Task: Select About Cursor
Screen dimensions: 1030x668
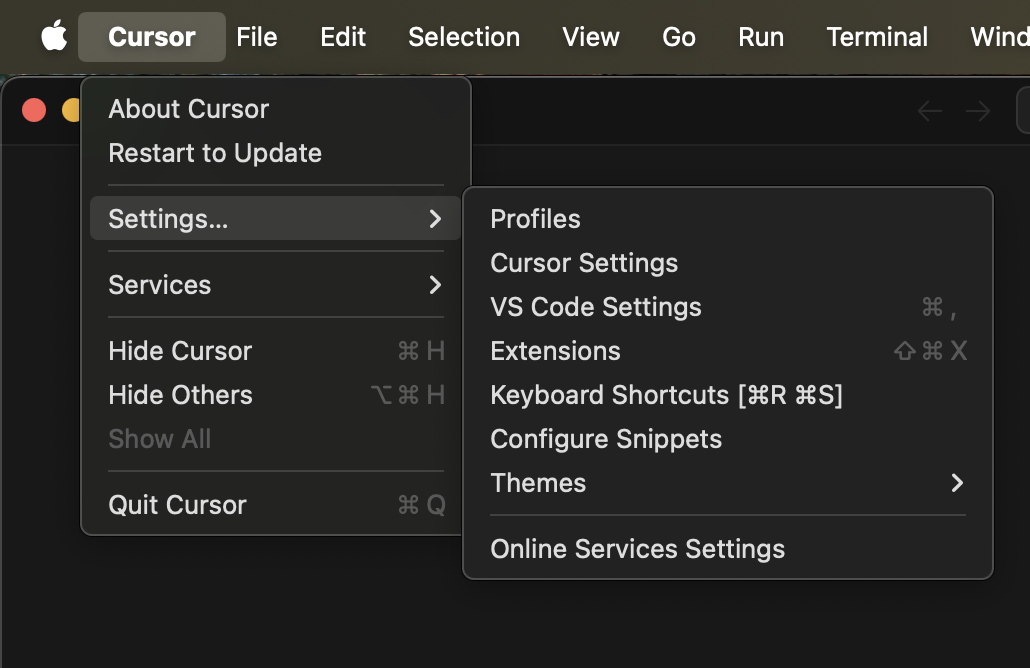Action: click(x=188, y=108)
